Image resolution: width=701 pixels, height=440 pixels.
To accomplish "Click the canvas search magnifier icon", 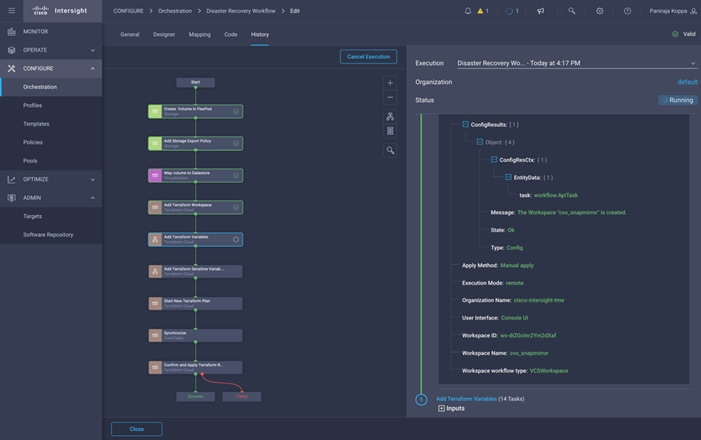I will pyautogui.click(x=390, y=151).
